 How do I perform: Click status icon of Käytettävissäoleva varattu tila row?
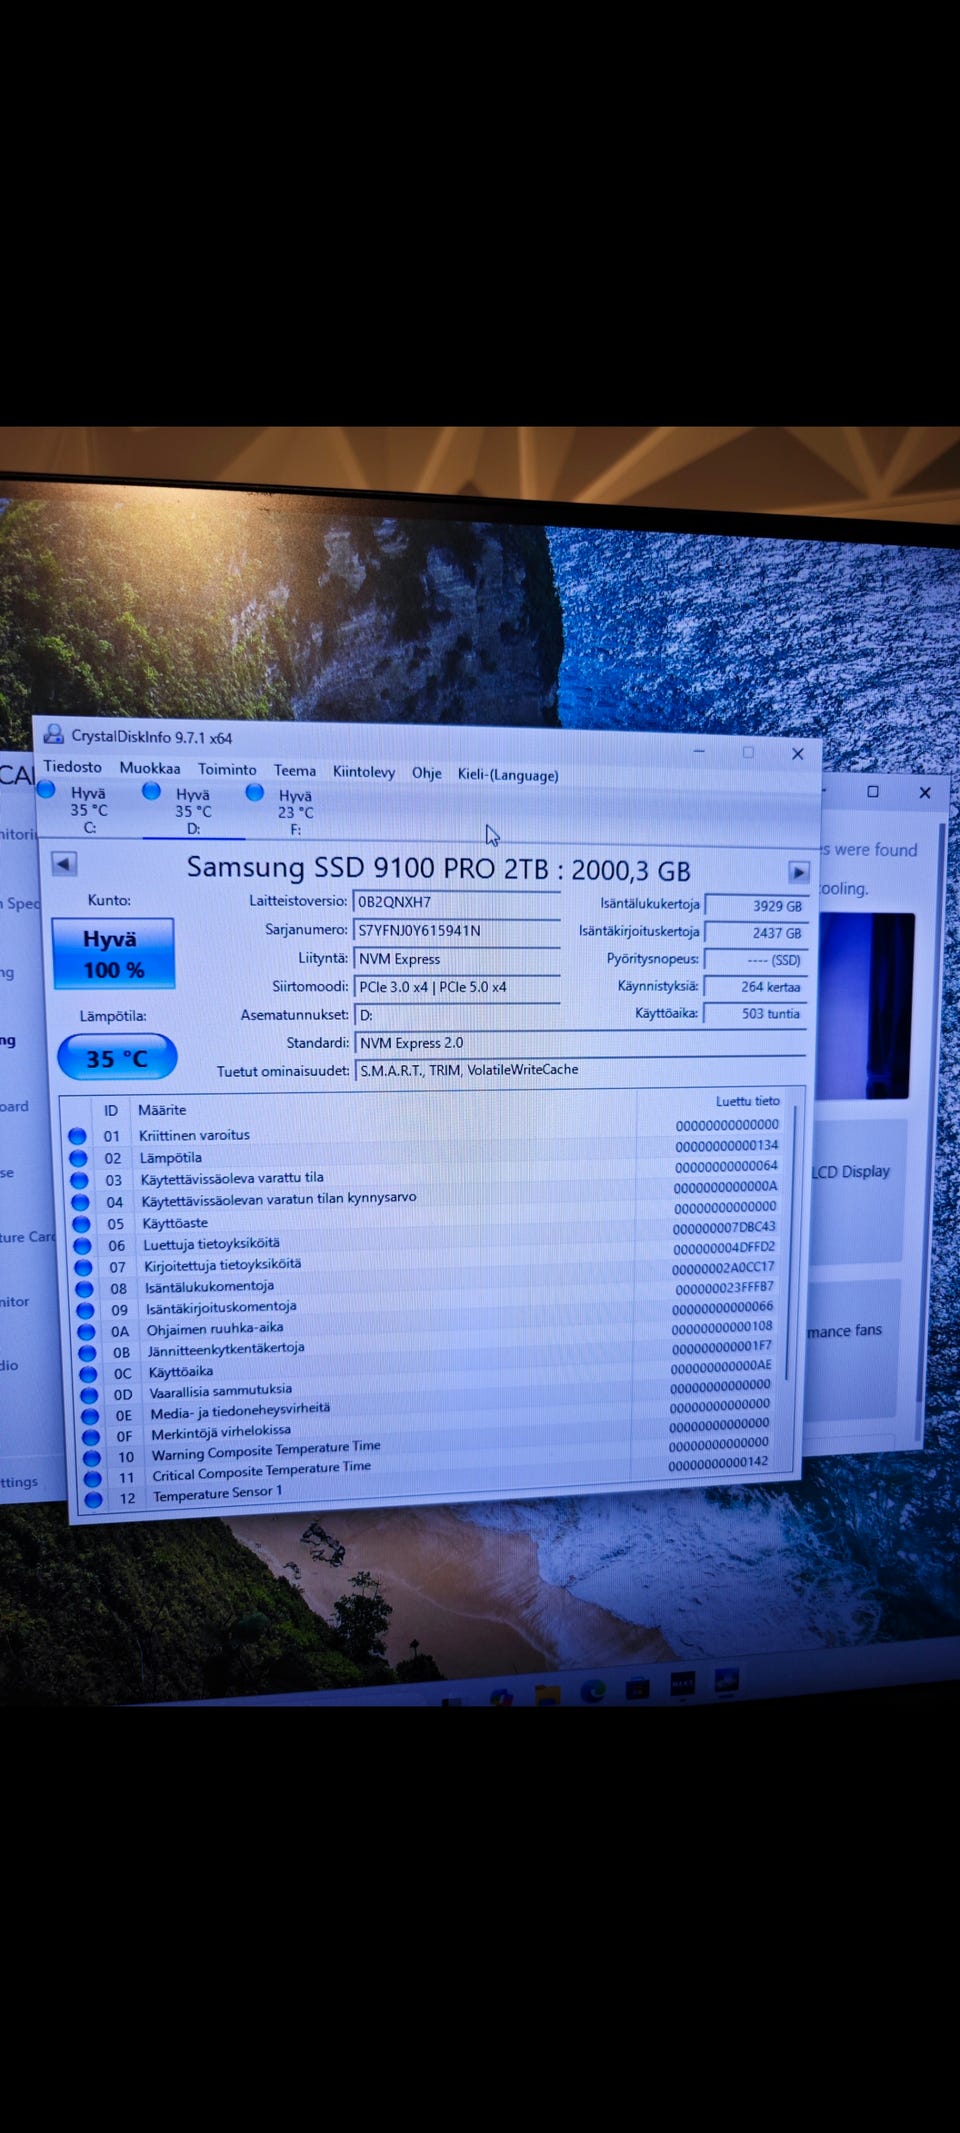pos(80,1180)
